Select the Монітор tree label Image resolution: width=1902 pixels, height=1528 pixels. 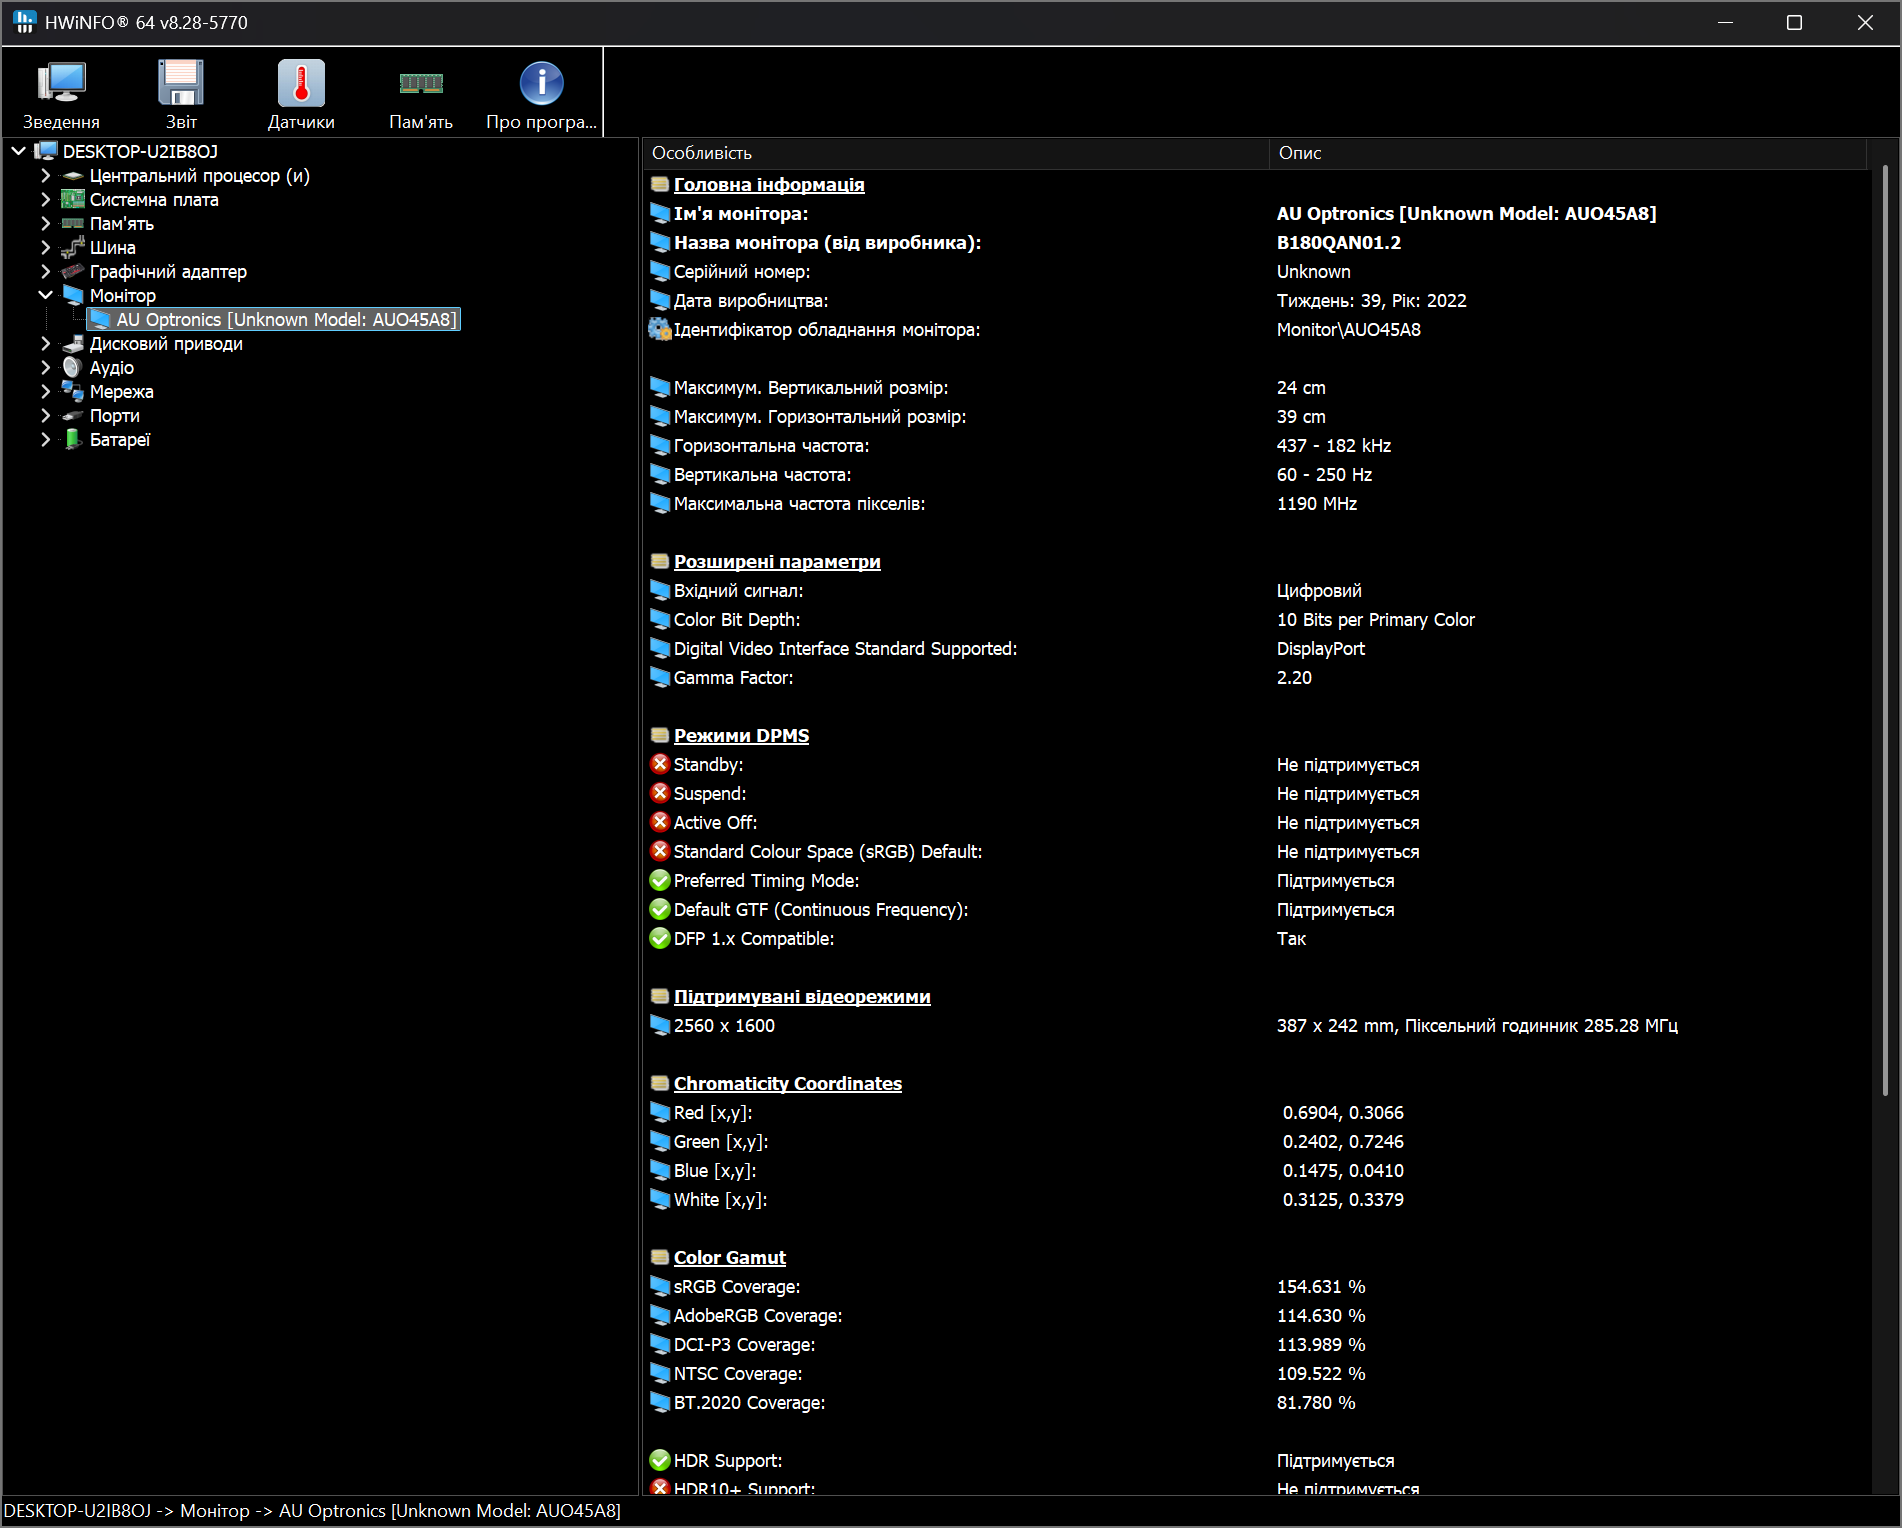[123, 296]
